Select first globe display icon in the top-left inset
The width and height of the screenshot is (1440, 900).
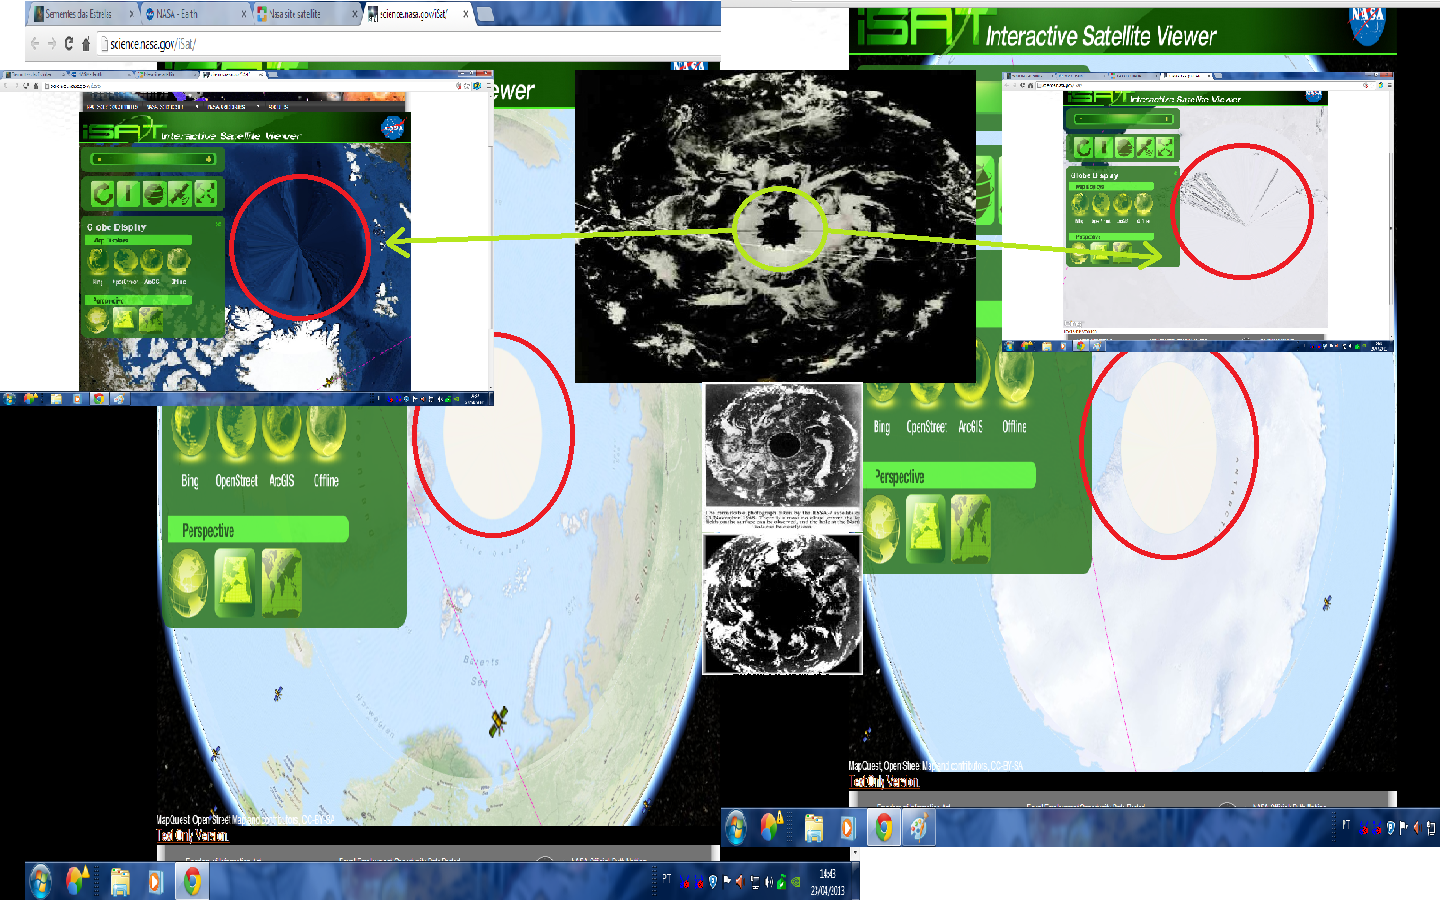(x=97, y=260)
